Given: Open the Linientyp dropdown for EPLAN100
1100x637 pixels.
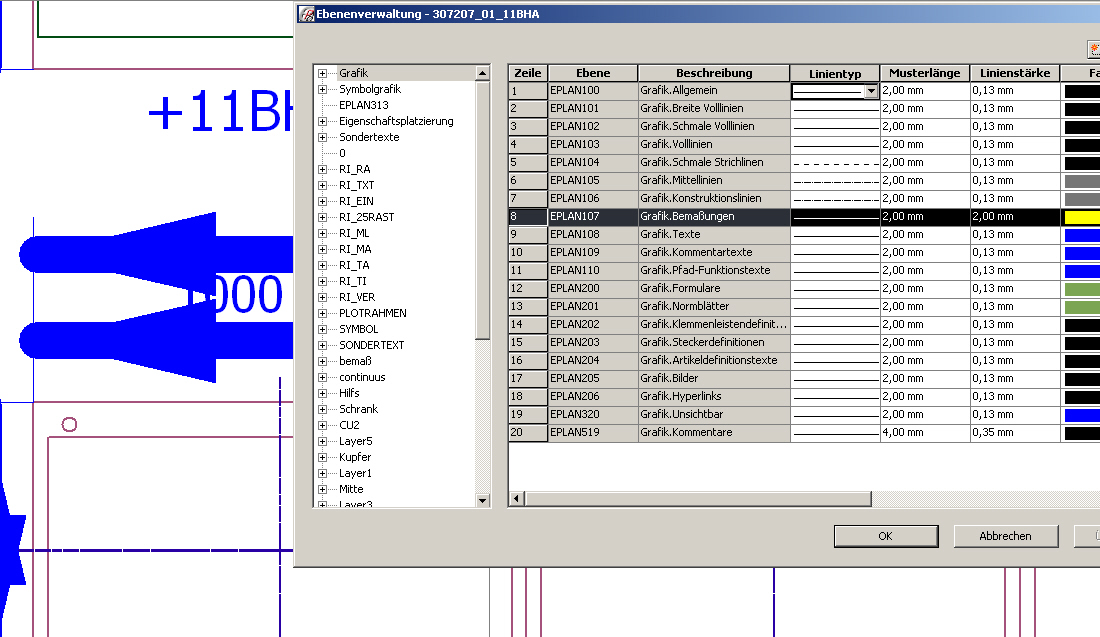Looking at the screenshot, I should pyautogui.click(x=870, y=91).
